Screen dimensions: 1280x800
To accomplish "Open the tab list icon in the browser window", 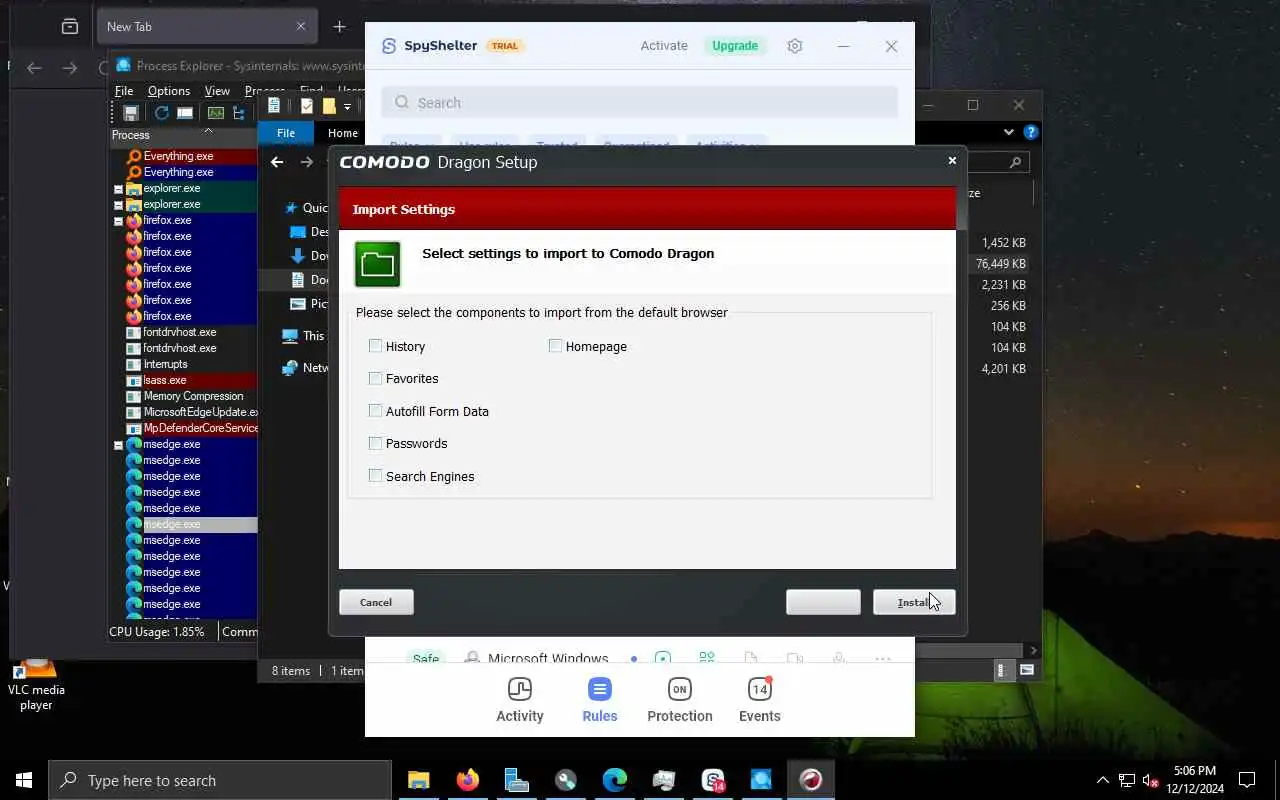I will 70,27.
